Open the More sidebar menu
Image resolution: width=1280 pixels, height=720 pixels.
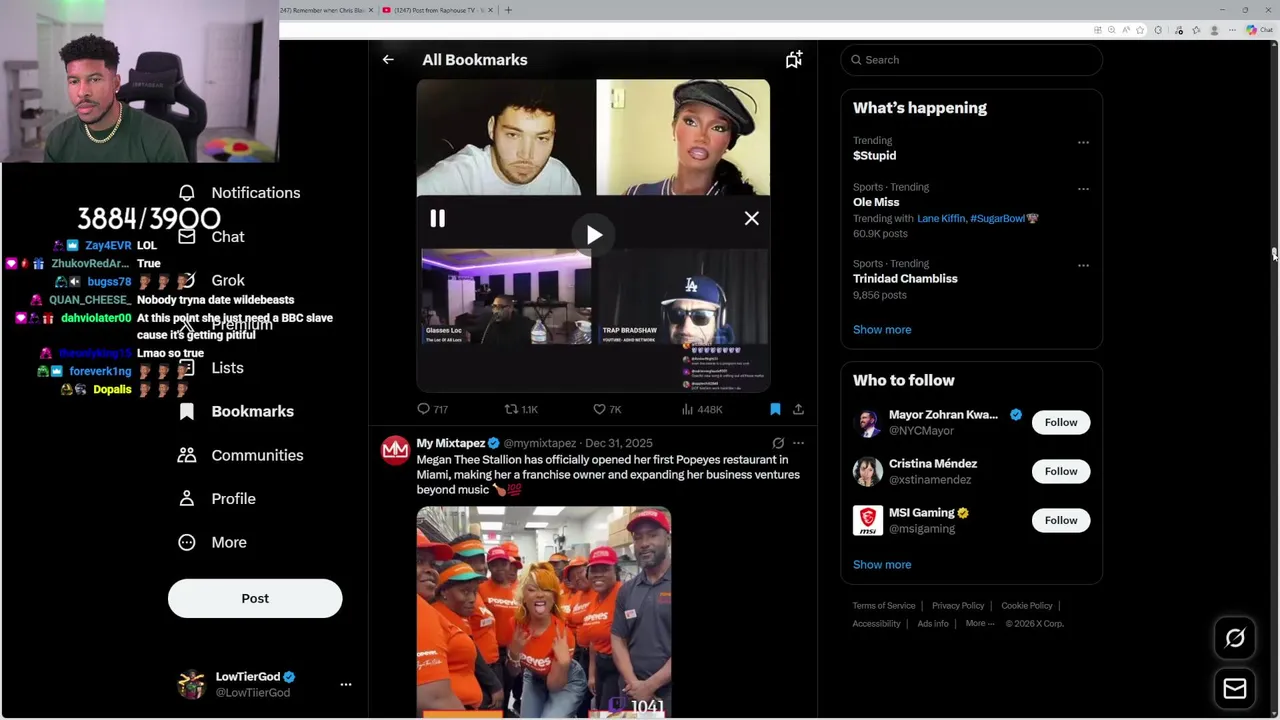tap(212, 542)
